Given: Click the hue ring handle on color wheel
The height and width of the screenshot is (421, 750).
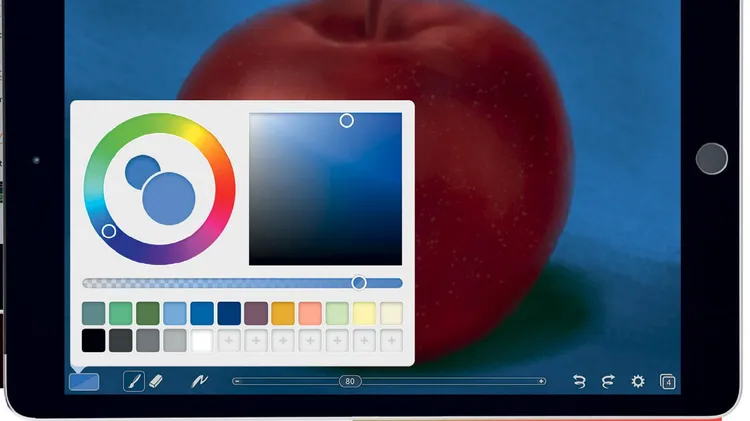Looking at the screenshot, I should [x=109, y=231].
